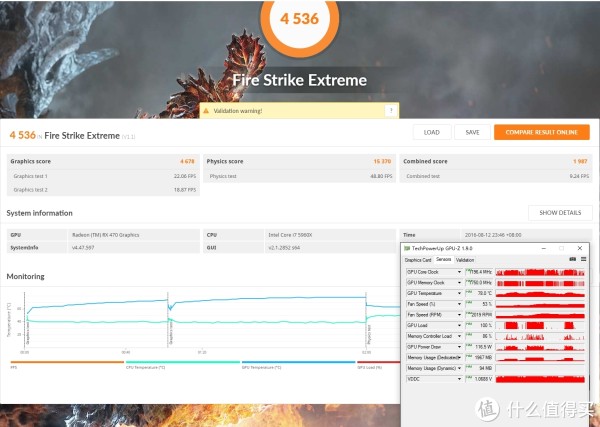Click COMPARE RESULT ONLINE button
This screenshot has height=427, width=600.
click(541, 132)
